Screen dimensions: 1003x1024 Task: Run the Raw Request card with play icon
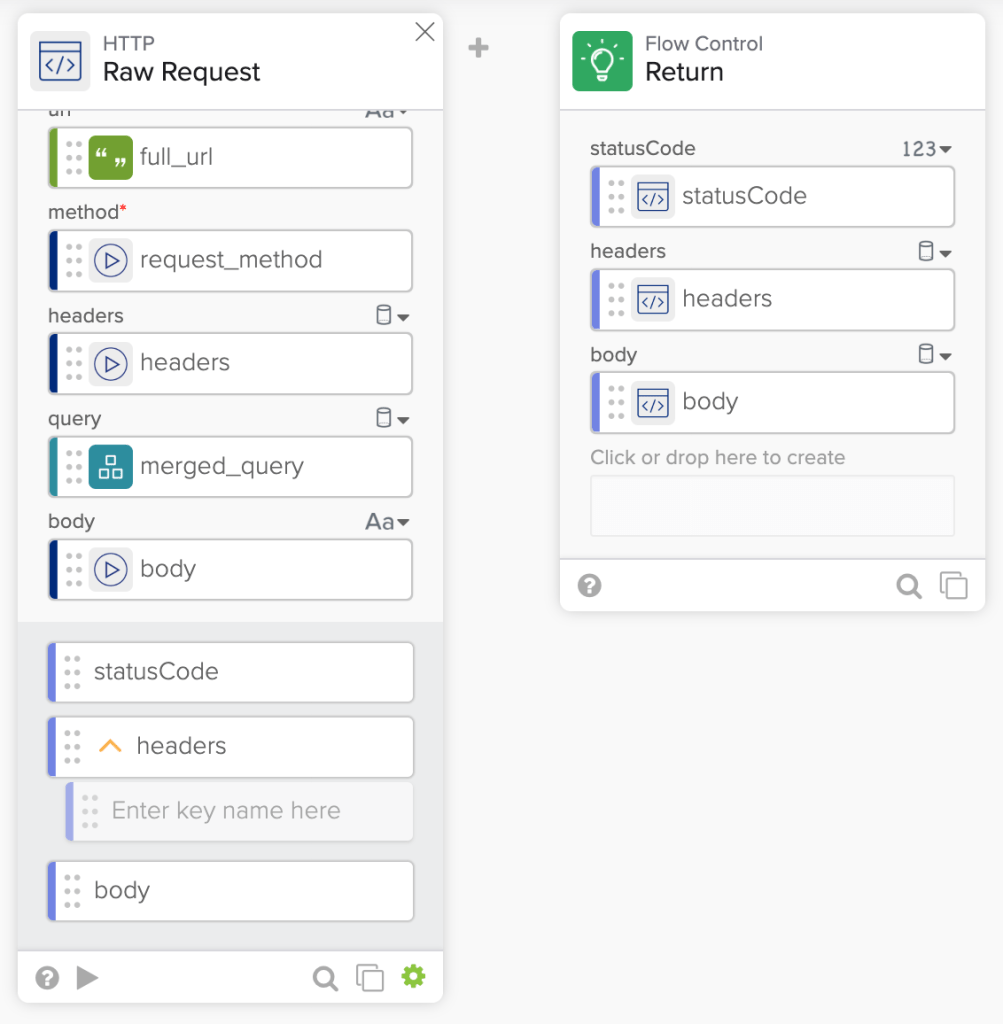87,977
